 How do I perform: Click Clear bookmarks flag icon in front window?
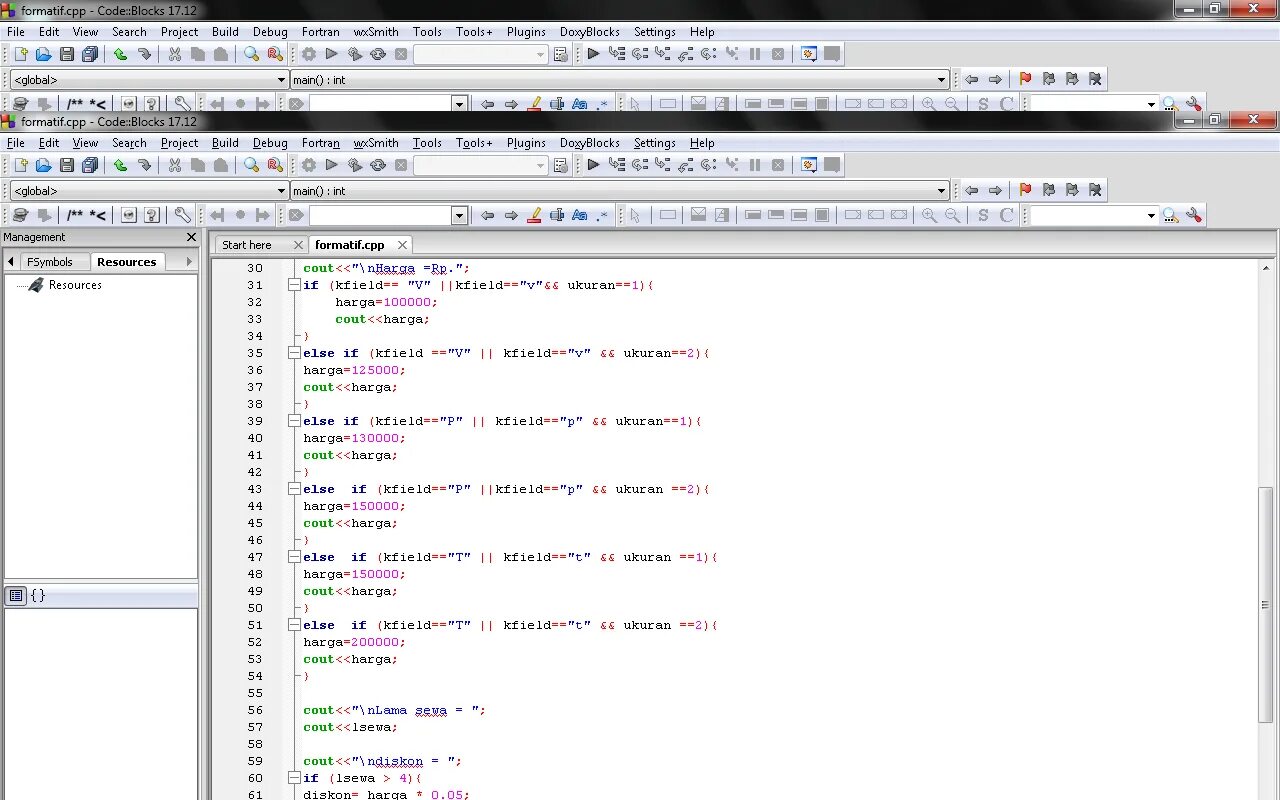point(1095,190)
